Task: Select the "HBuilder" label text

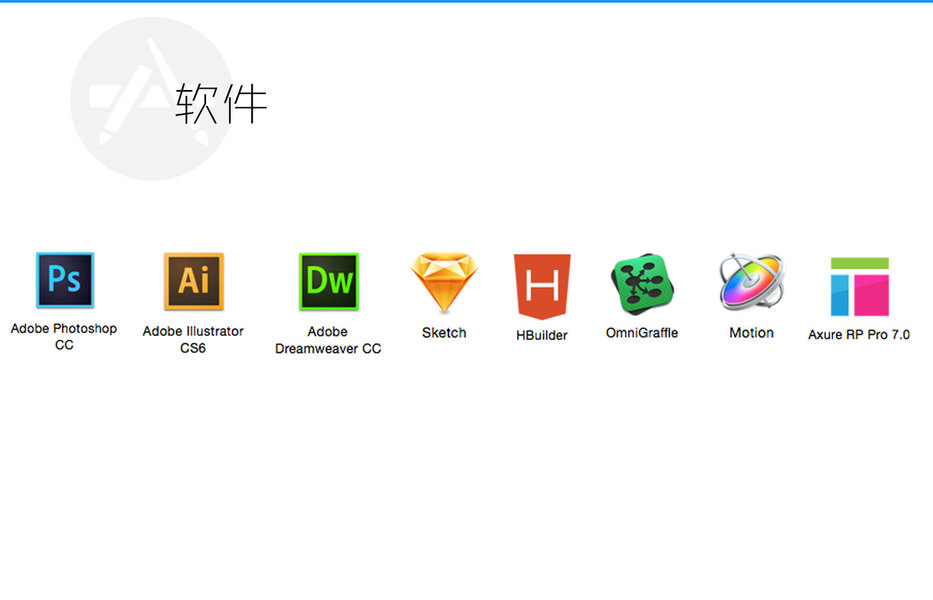Action: coord(542,335)
